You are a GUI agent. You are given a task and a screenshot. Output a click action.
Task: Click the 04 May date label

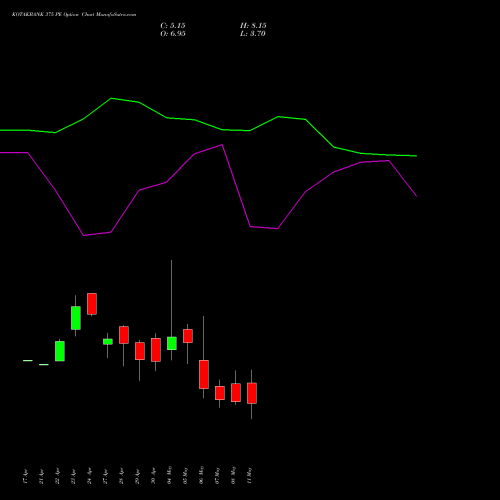(x=170, y=475)
